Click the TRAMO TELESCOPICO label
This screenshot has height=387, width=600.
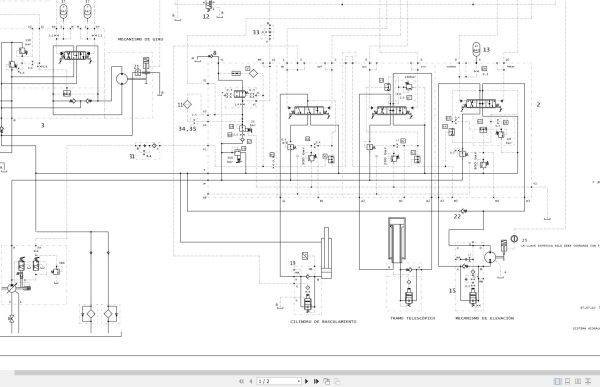click(412, 318)
